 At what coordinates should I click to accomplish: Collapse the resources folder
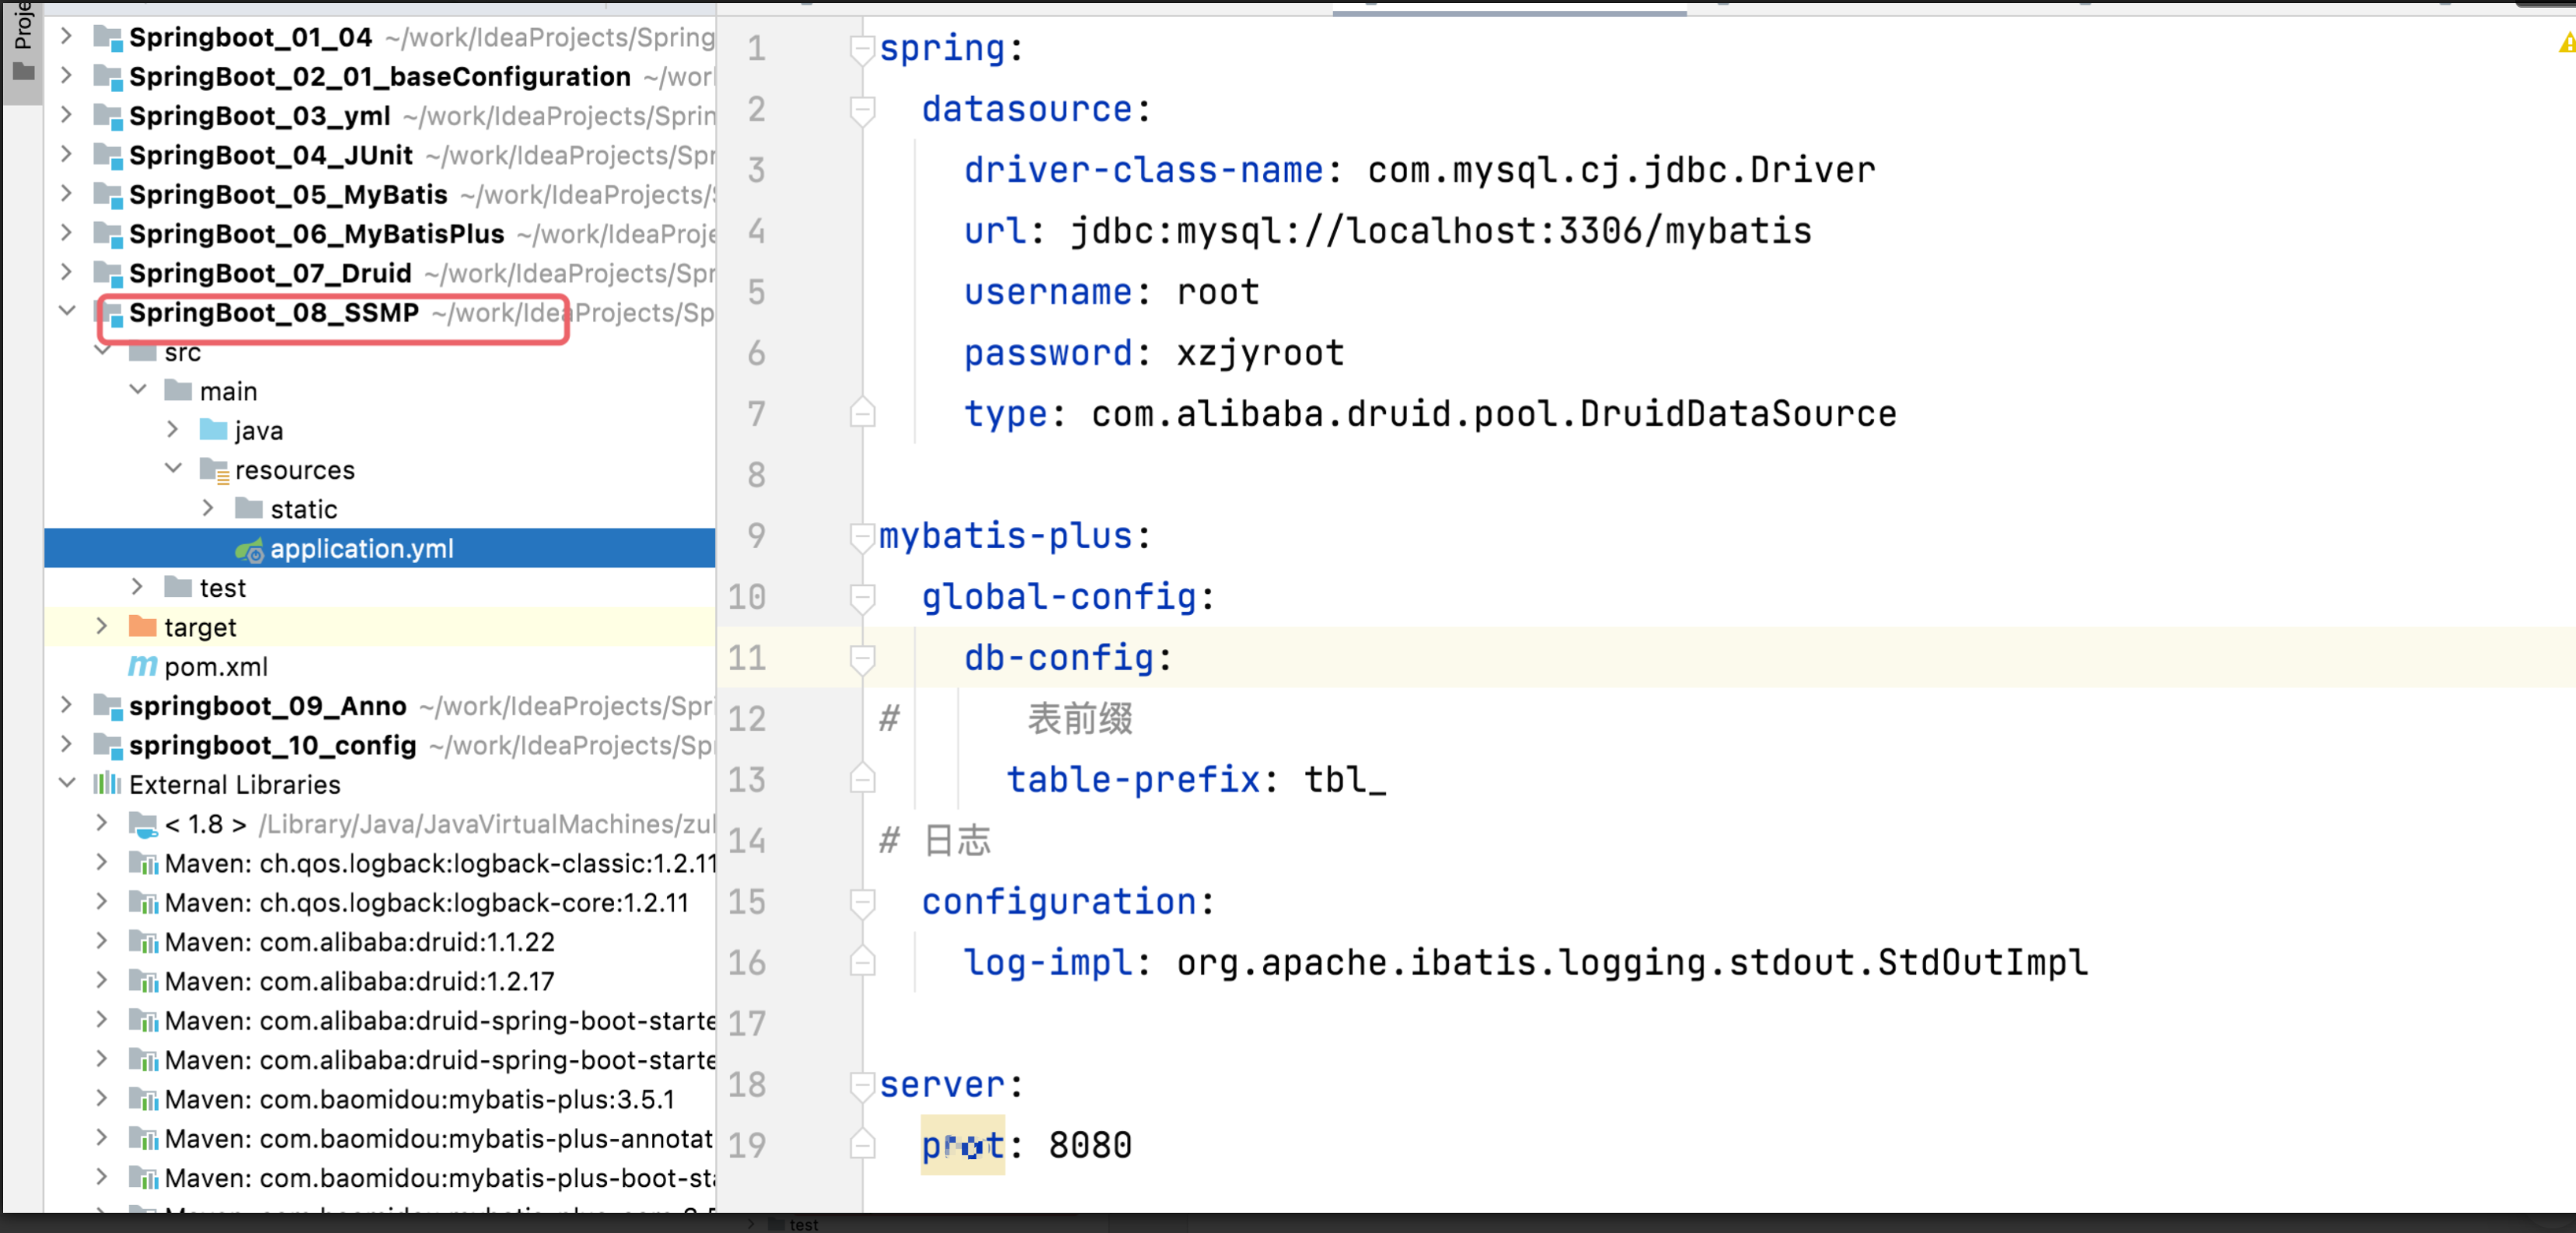[172, 469]
